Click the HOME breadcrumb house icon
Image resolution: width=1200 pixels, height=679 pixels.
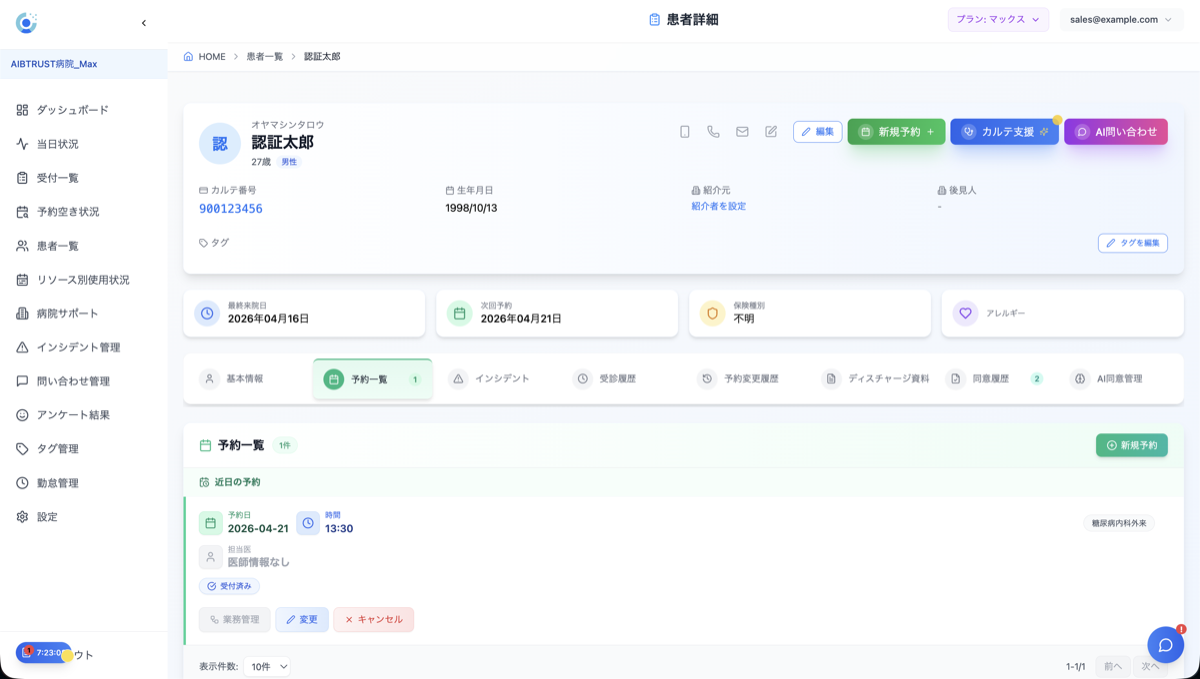(188, 57)
